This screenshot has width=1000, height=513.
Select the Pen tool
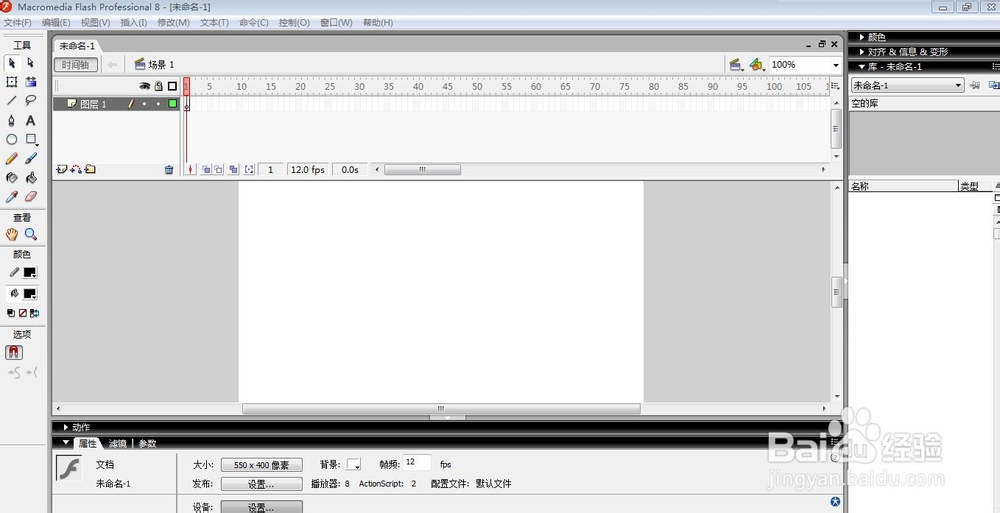click(11, 121)
